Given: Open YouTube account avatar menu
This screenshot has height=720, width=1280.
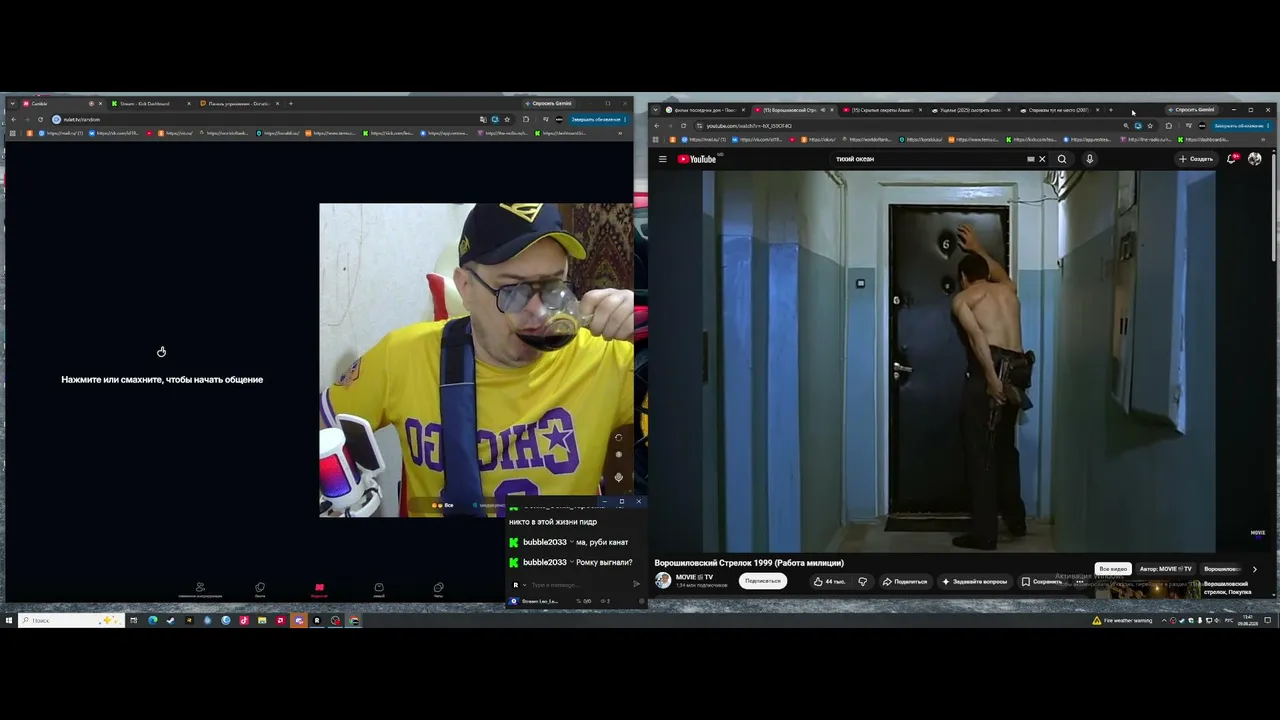Looking at the screenshot, I should (1255, 159).
